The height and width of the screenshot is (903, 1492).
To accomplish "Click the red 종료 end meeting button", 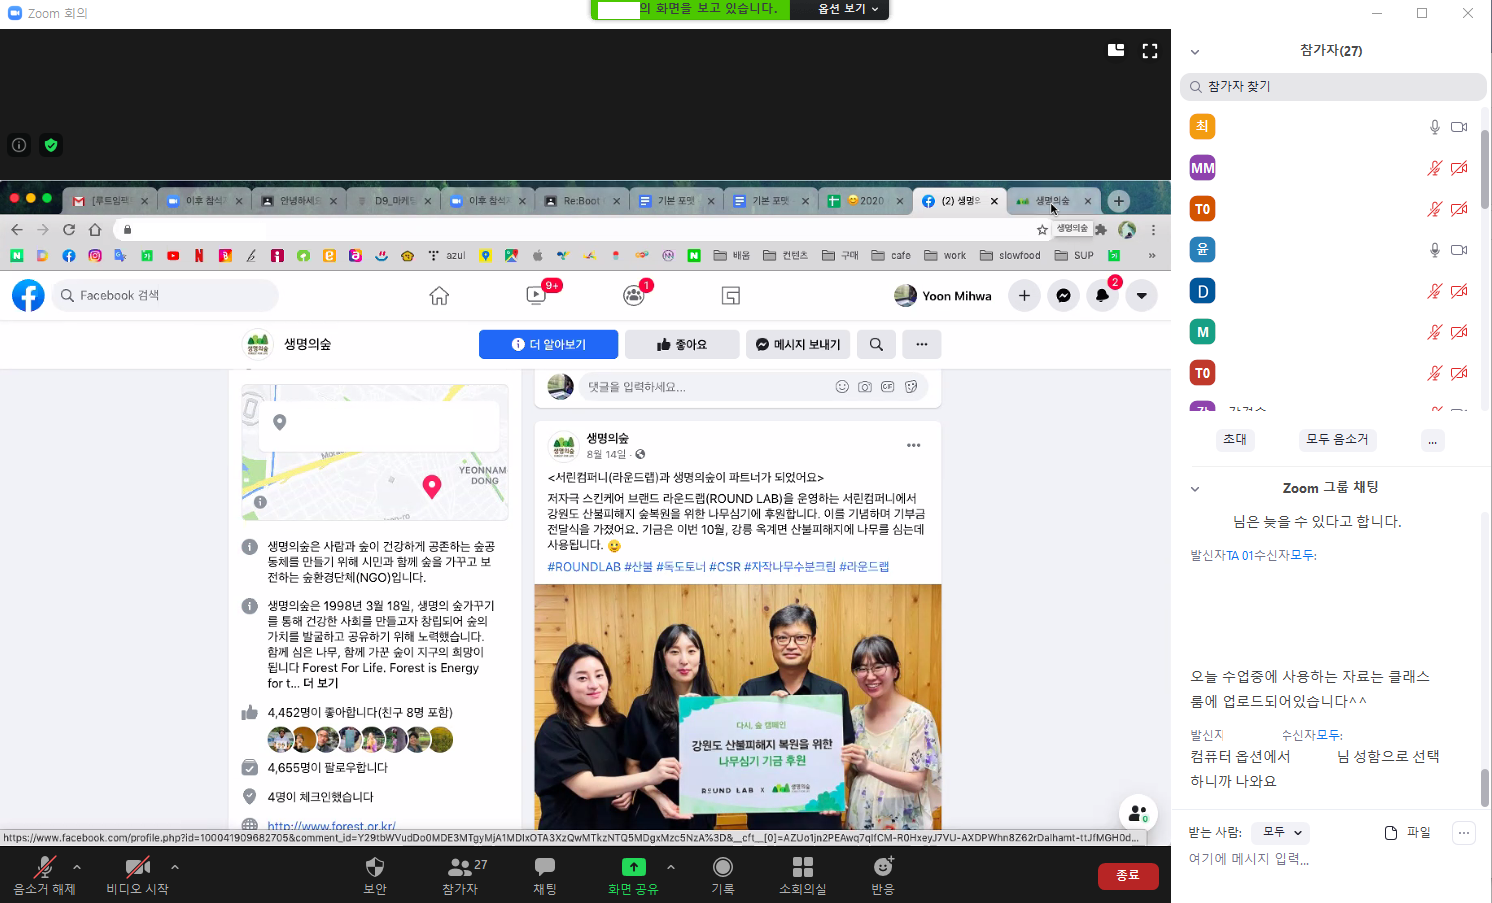I will coord(1128,875).
